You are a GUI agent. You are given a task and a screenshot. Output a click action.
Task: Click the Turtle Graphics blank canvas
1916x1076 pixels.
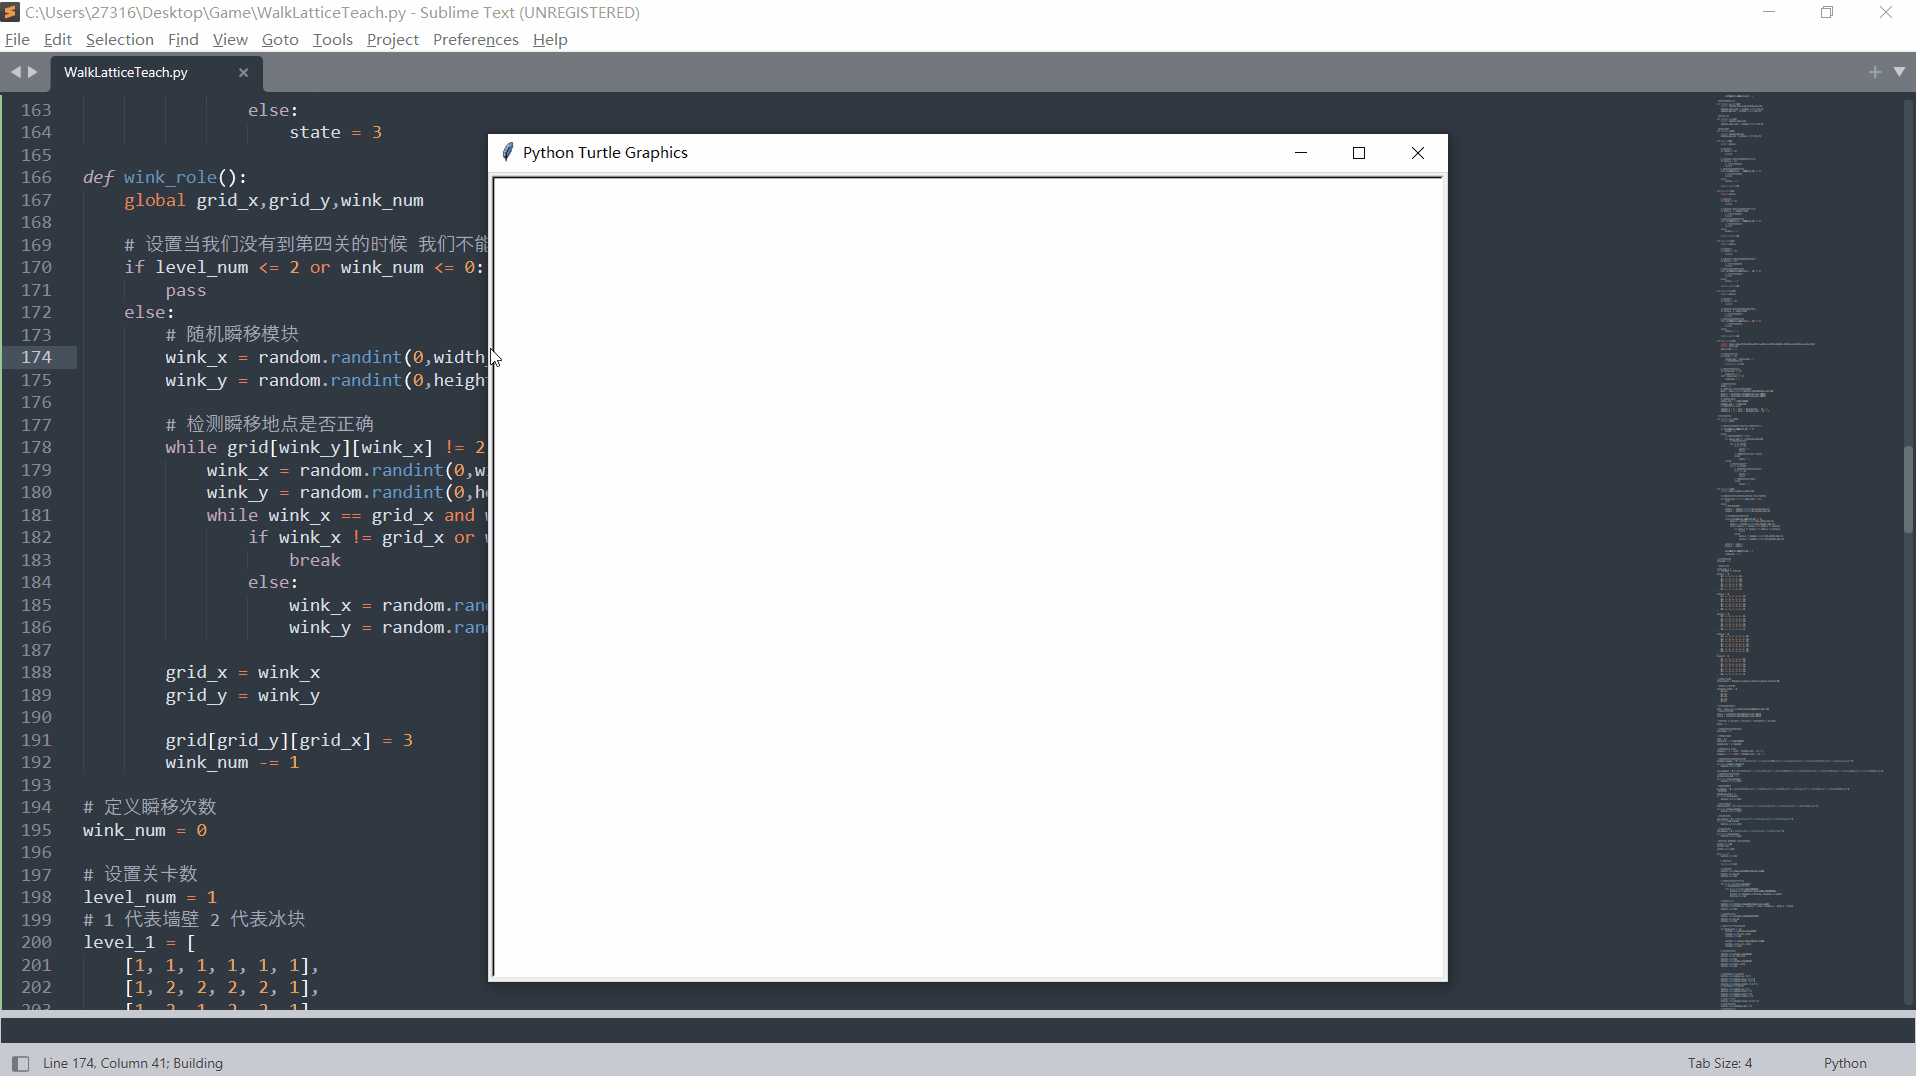pos(968,577)
